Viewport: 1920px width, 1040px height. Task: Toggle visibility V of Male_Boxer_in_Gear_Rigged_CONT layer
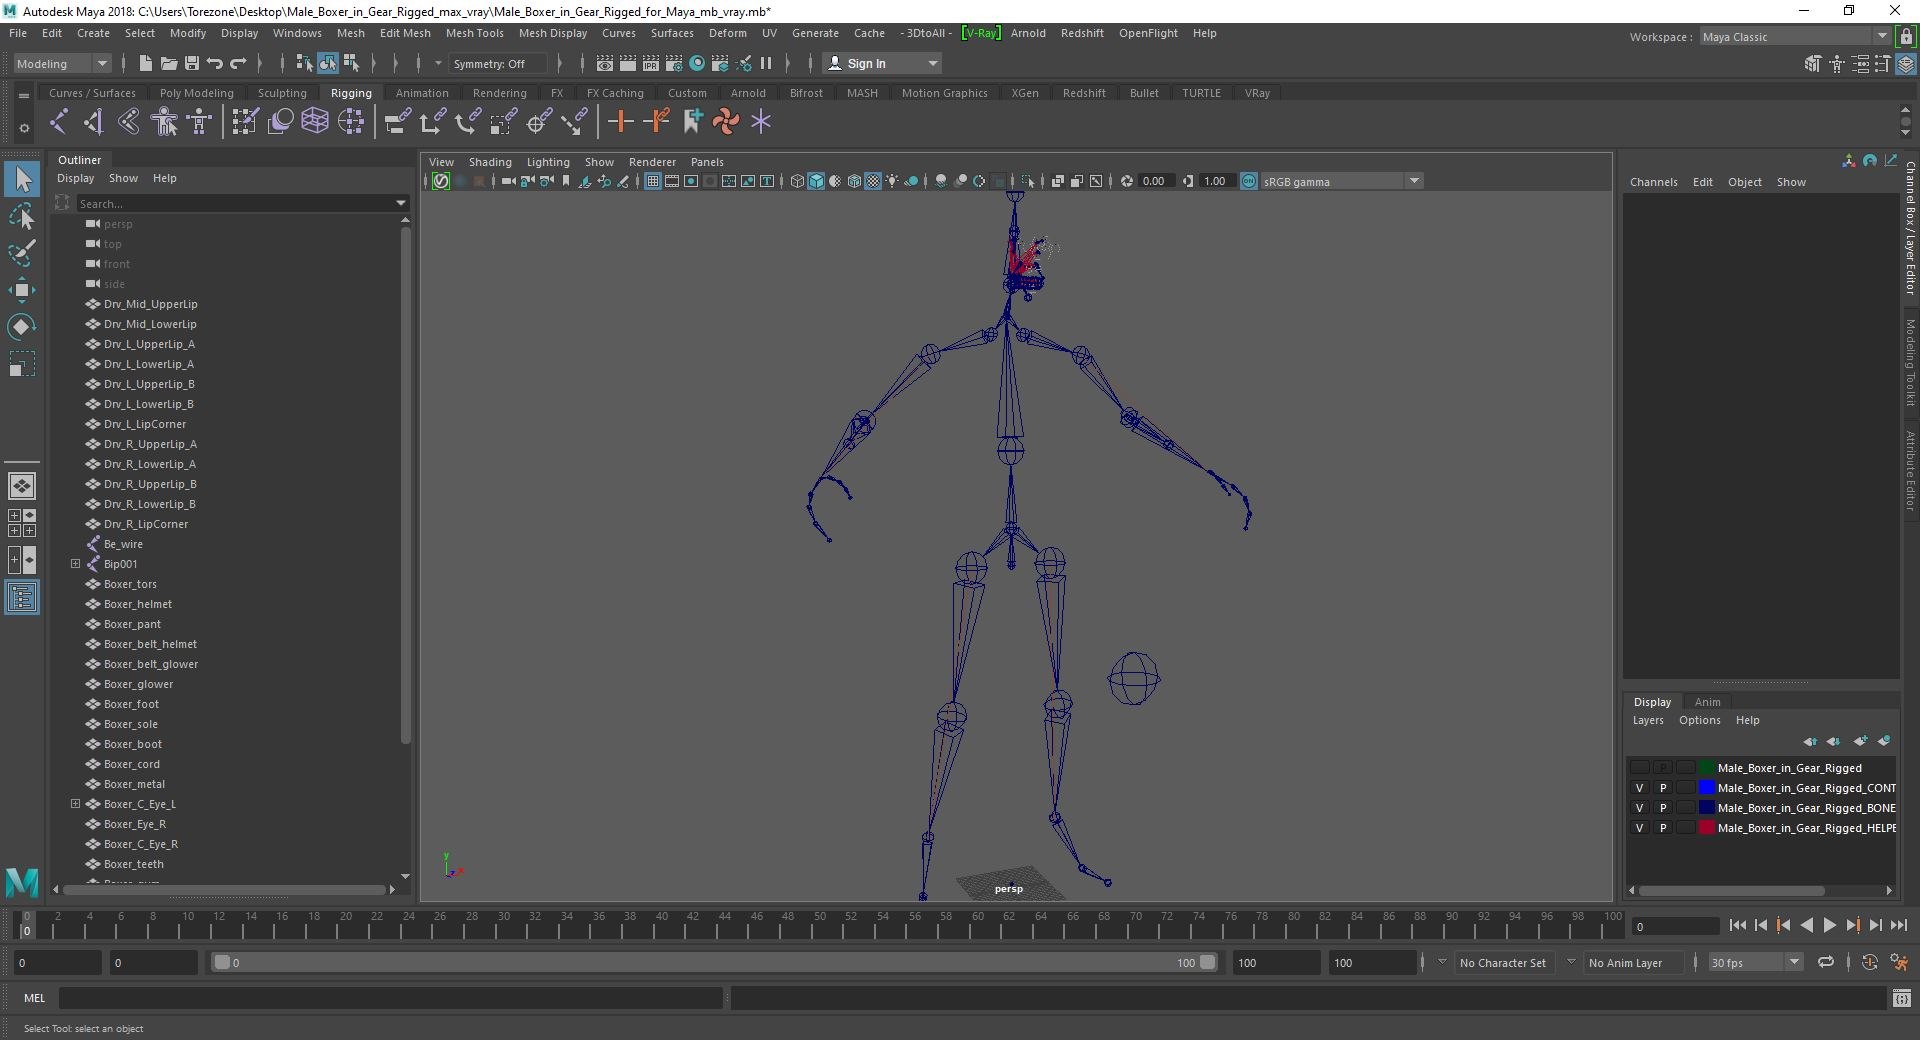(1639, 788)
